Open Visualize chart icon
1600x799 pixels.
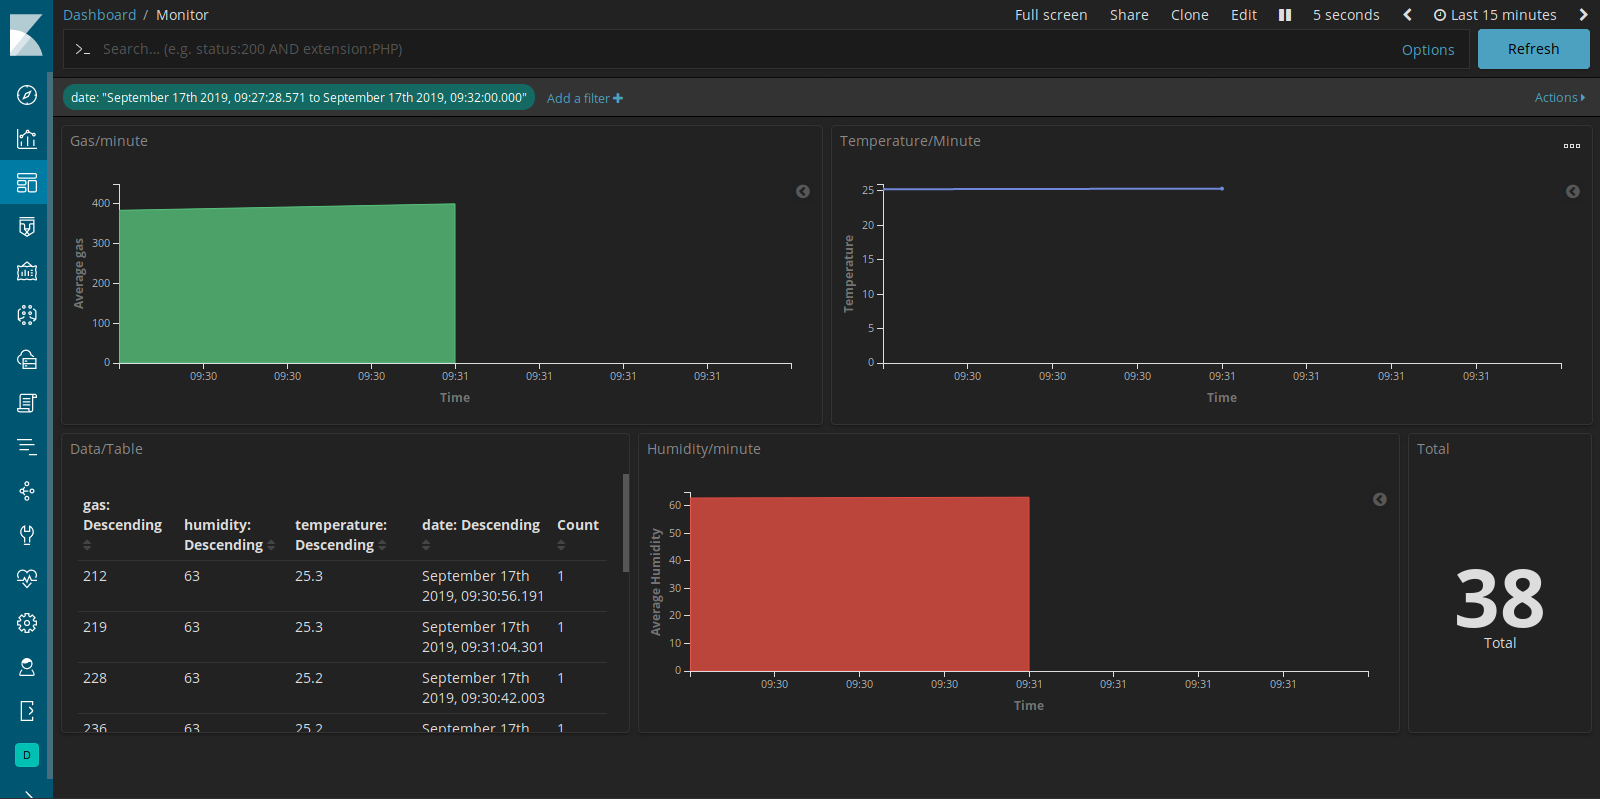pos(27,139)
